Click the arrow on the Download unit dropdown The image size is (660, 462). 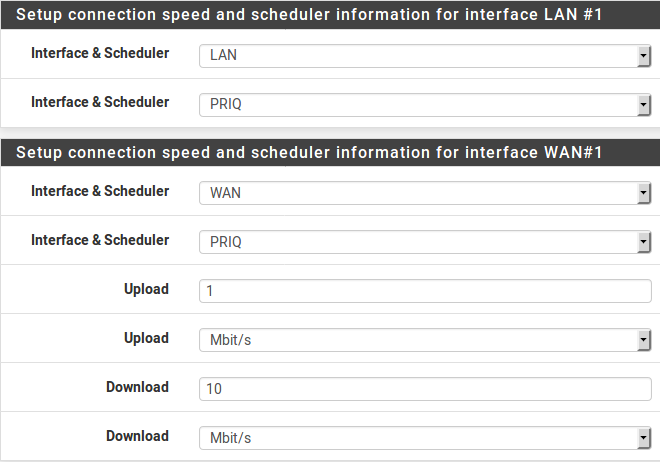[x=644, y=438]
